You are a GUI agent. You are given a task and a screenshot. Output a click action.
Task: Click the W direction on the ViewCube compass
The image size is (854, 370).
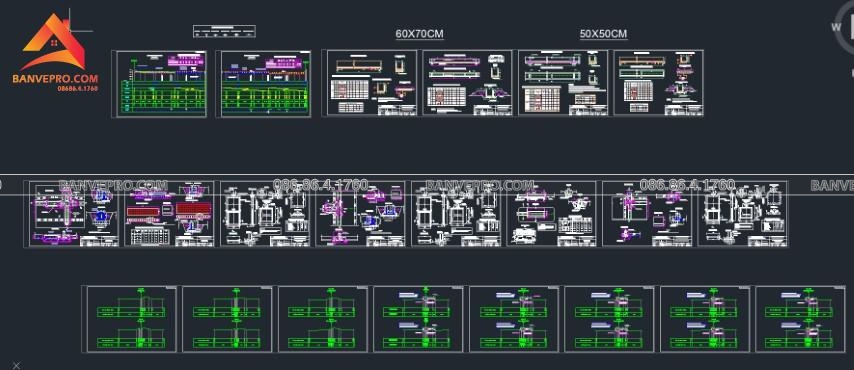click(836, 26)
